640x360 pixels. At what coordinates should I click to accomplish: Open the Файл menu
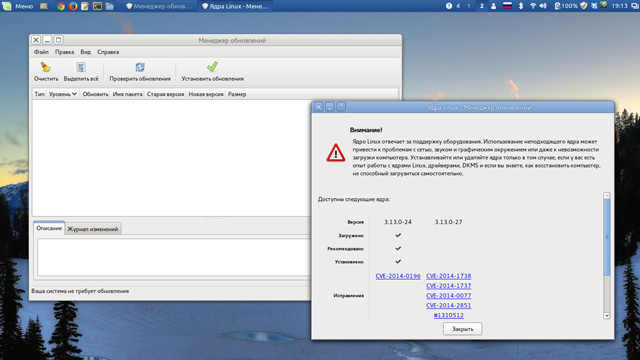(x=41, y=52)
